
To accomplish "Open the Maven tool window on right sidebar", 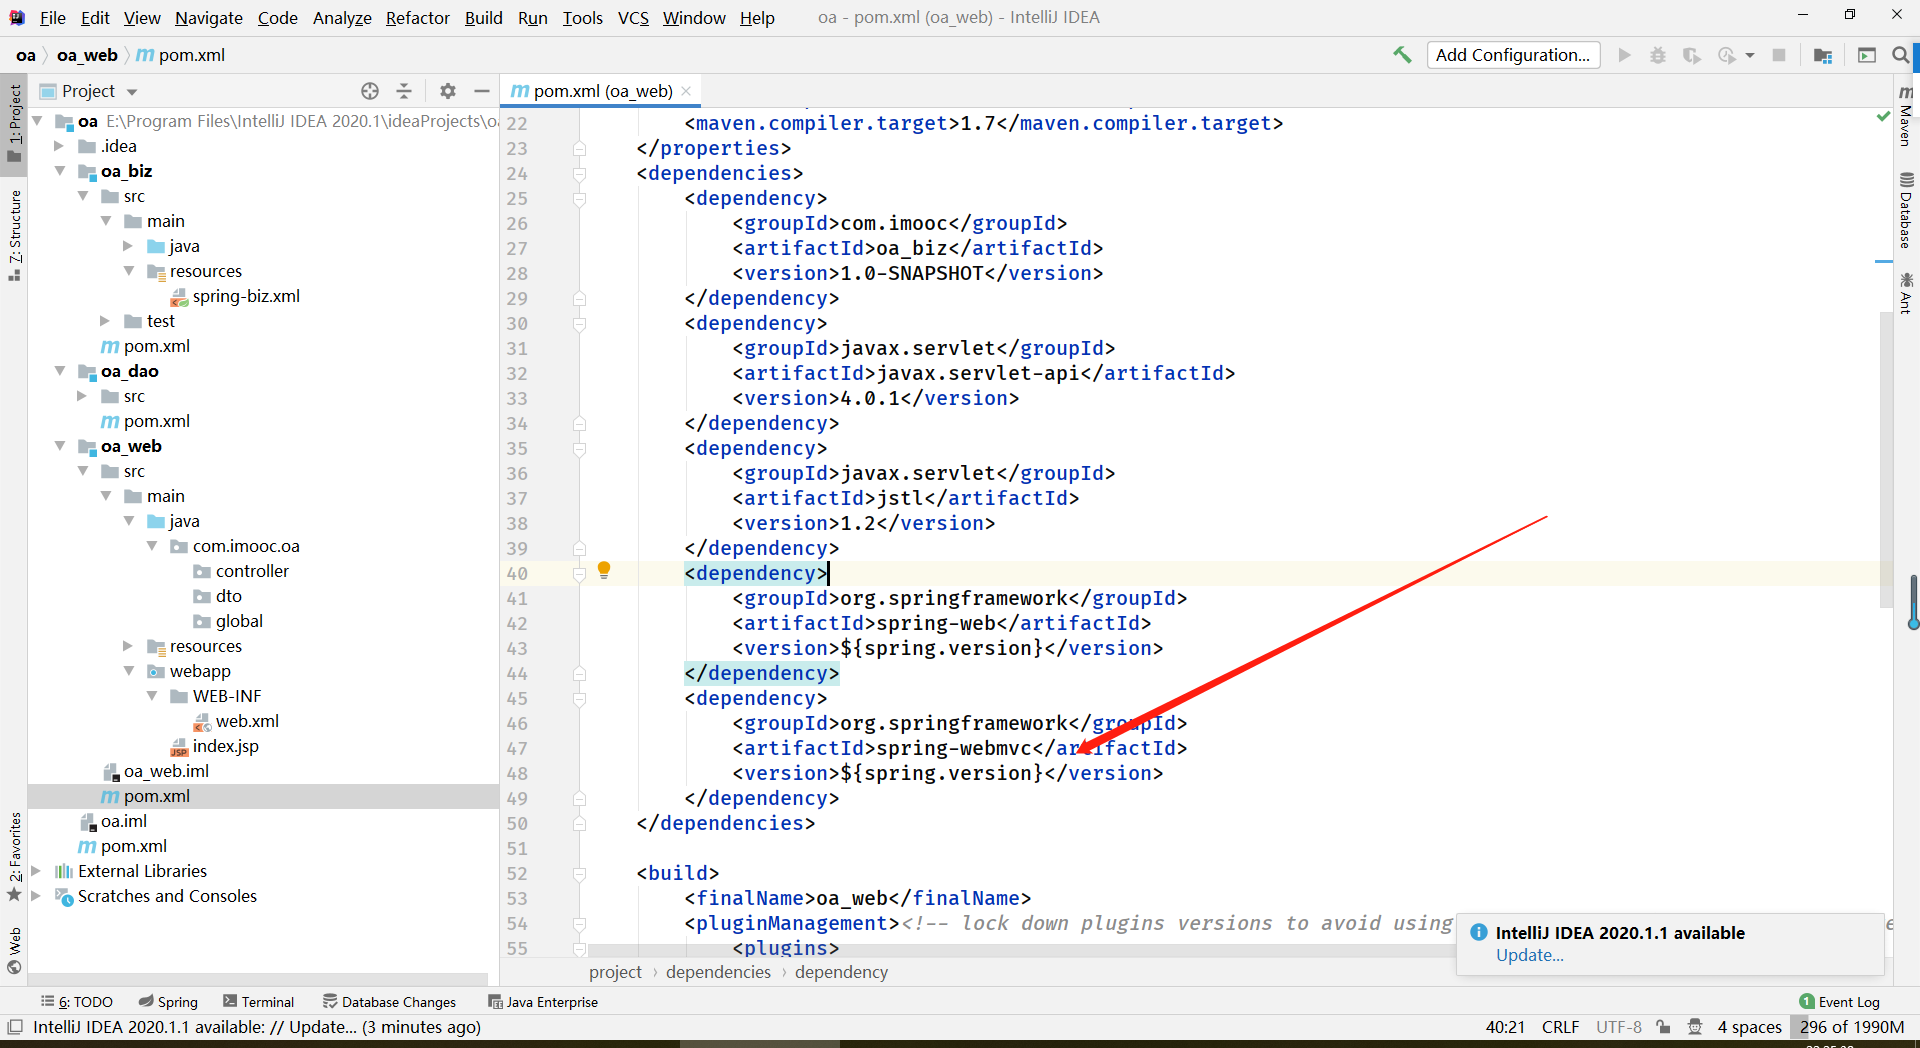I will point(1906,115).
